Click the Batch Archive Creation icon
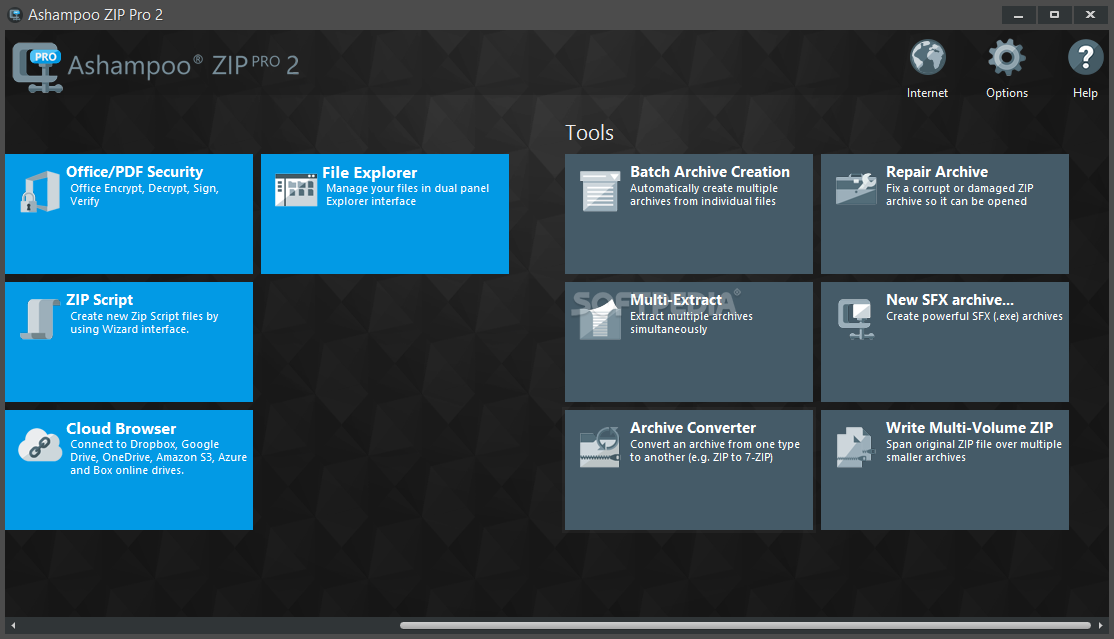The image size is (1114, 639). click(x=600, y=190)
